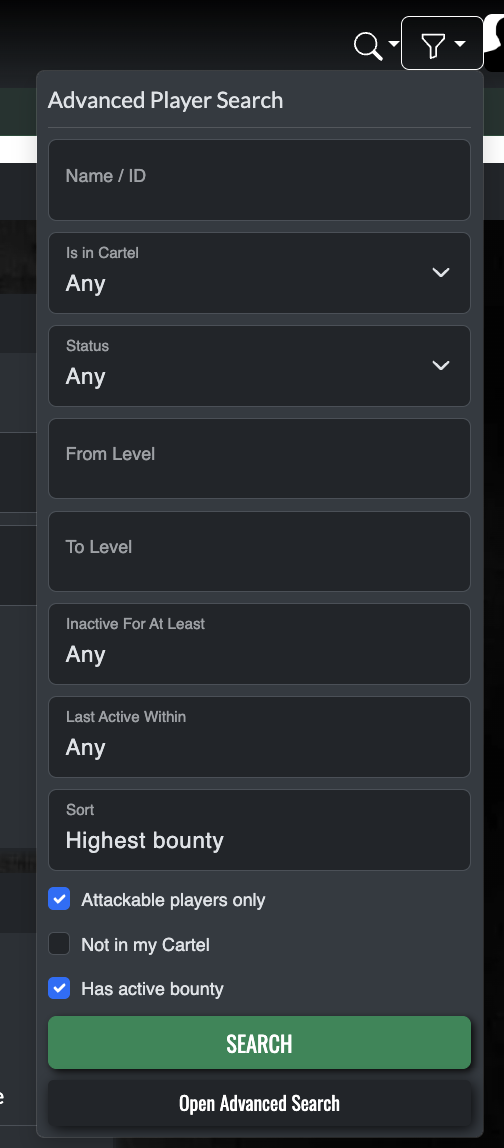Enable Not in my Cartel checkbox
The image size is (504, 1148).
click(x=59, y=944)
